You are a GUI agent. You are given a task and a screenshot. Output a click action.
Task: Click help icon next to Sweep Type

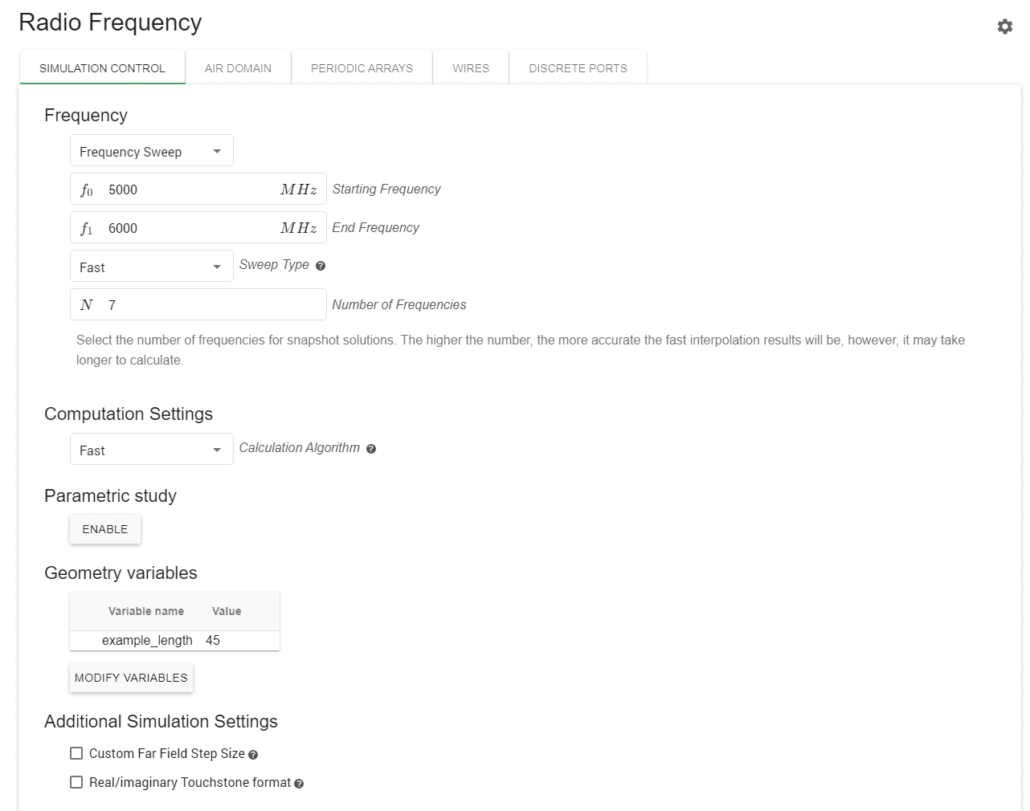pyautogui.click(x=321, y=266)
